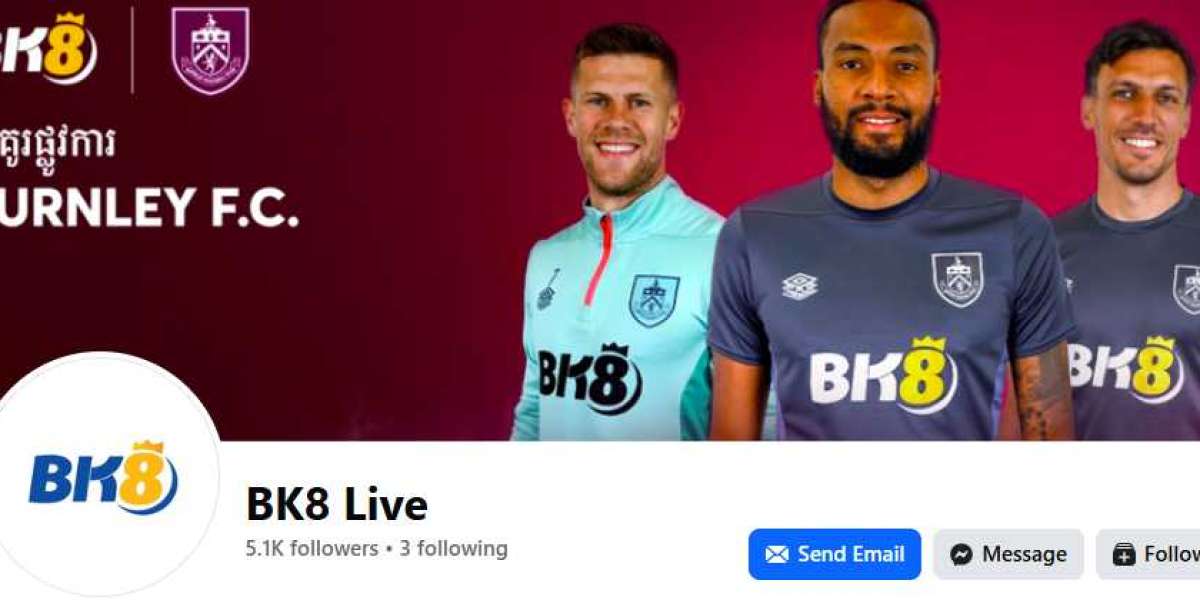Click the Burnley badge on center player's shirt
The width and height of the screenshot is (1200, 600).
click(957, 279)
